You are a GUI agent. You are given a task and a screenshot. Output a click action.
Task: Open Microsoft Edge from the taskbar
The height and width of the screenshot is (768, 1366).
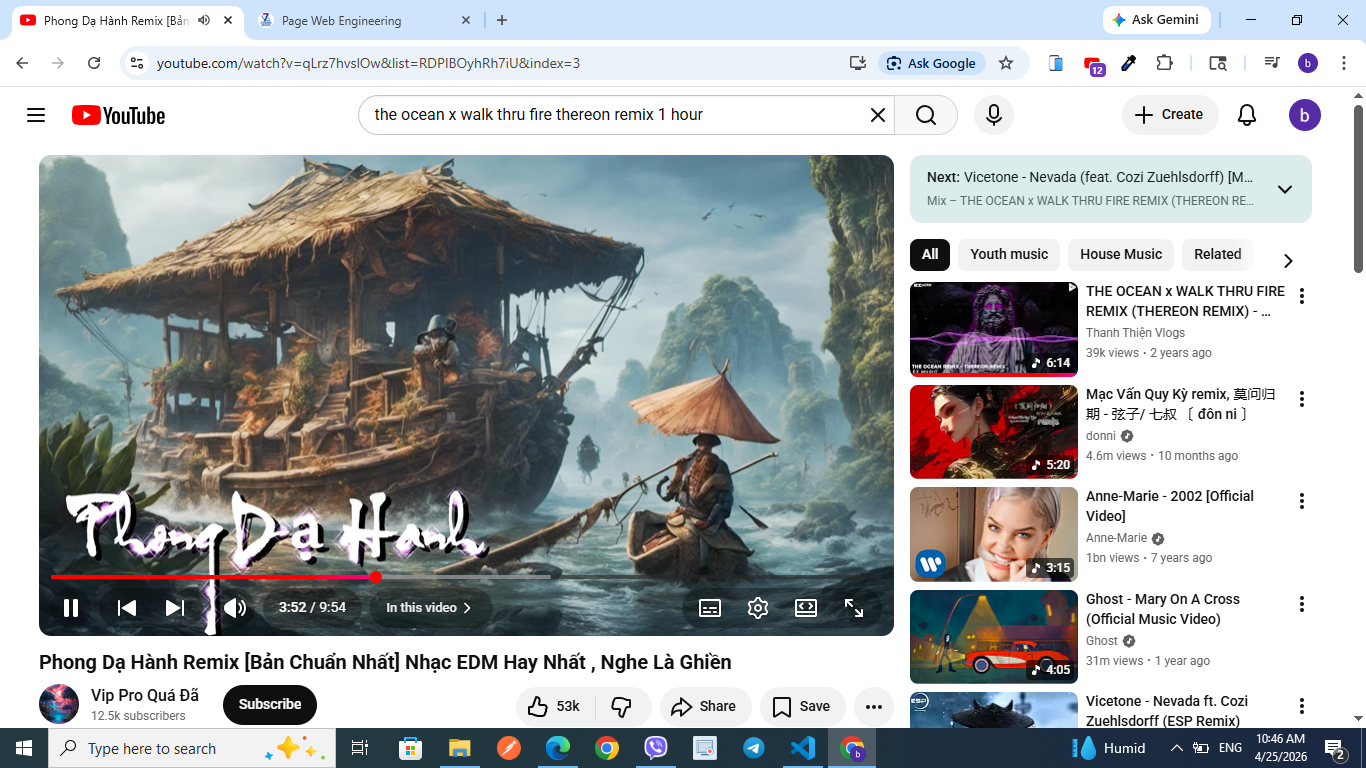[558, 748]
